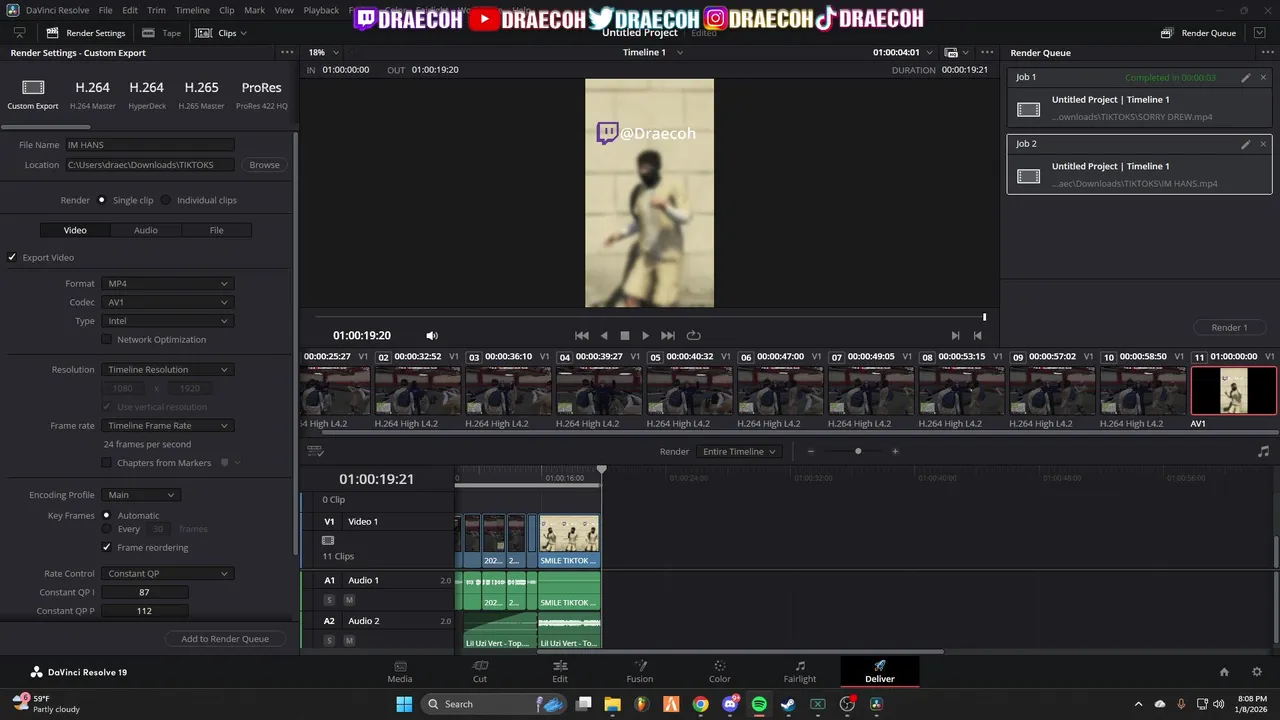
Task: Open the viewer zoom 18% dropdown
Action: [323, 52]
